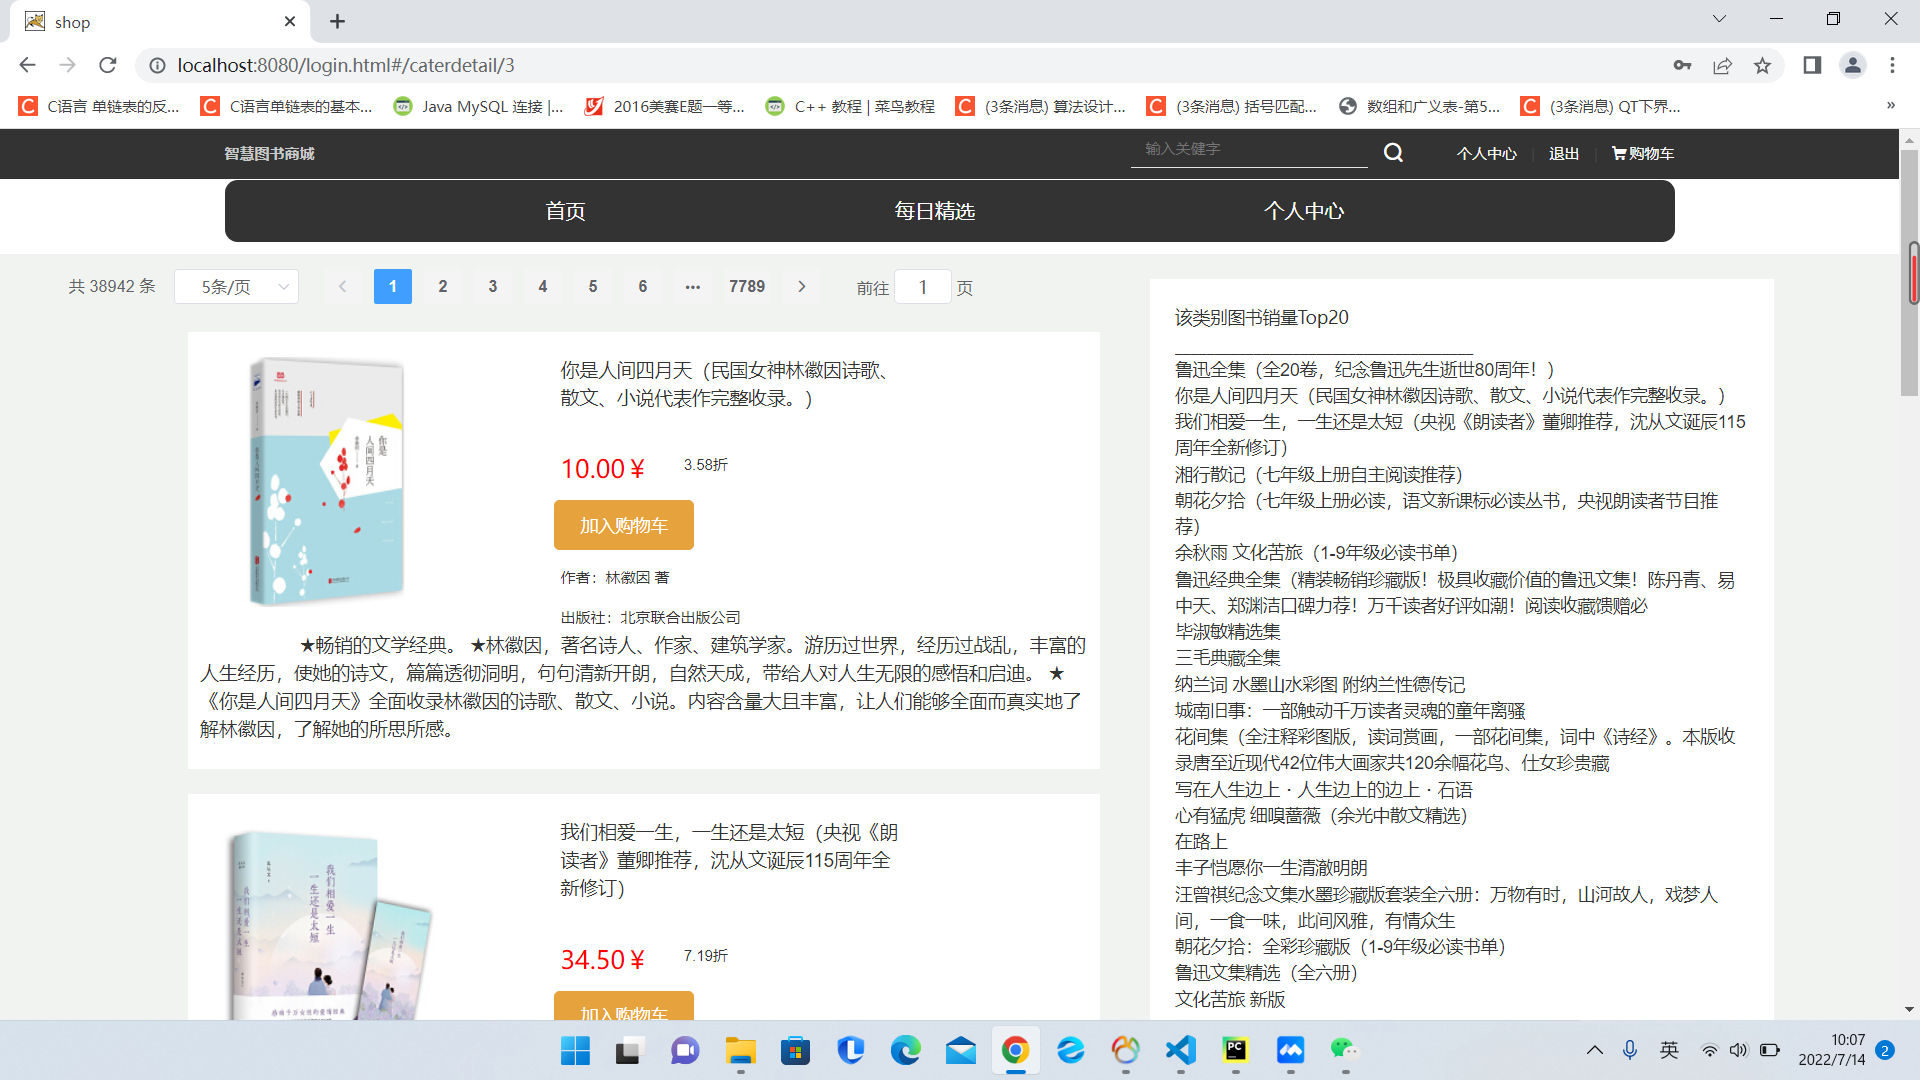The height and width of the screenshot is (1080, 1920).
Task: Open 每日精选 in main navigation
Action: (934, 211)
